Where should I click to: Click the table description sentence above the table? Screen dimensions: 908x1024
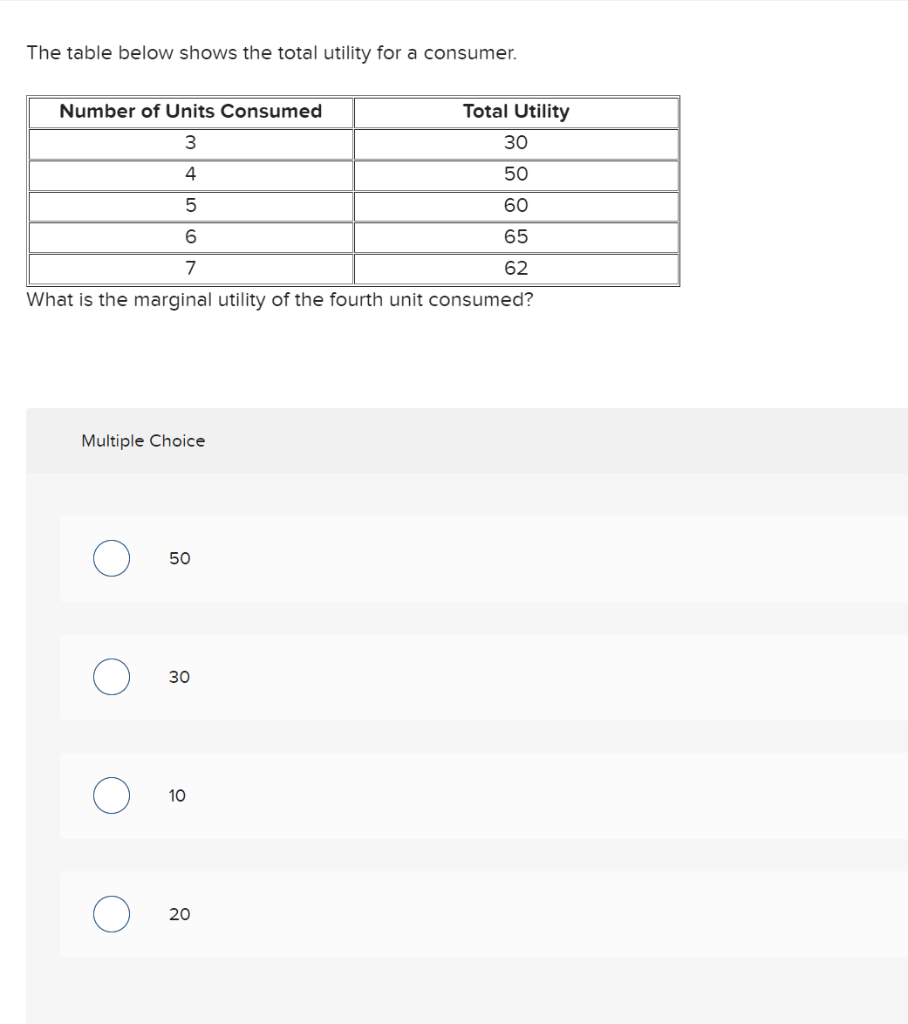(x=271, y=53)
